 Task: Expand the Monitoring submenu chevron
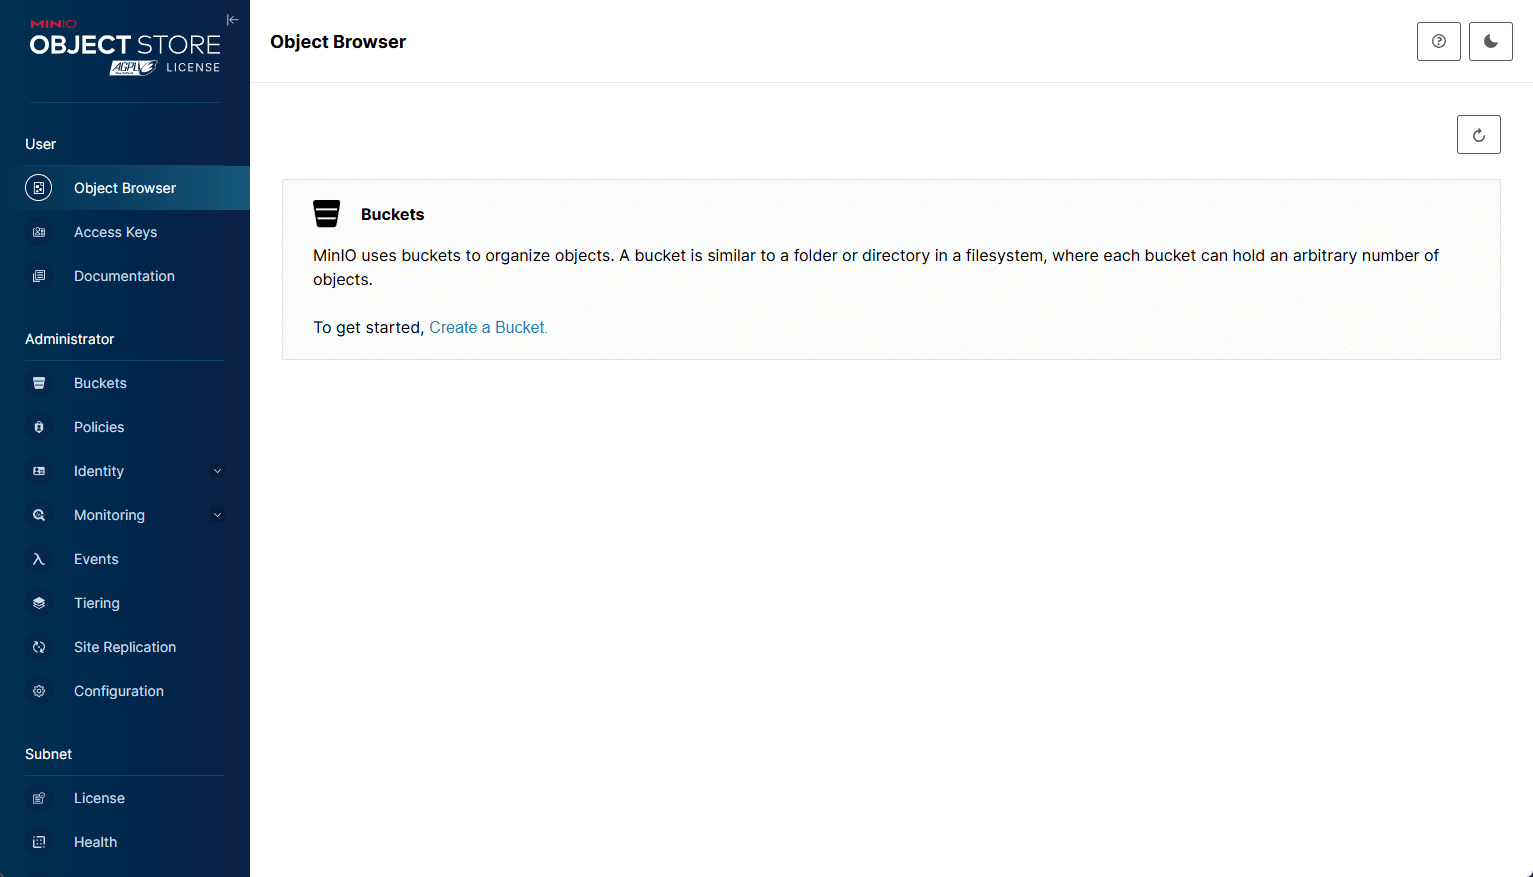pyautogui.click(x=217, y=515)
